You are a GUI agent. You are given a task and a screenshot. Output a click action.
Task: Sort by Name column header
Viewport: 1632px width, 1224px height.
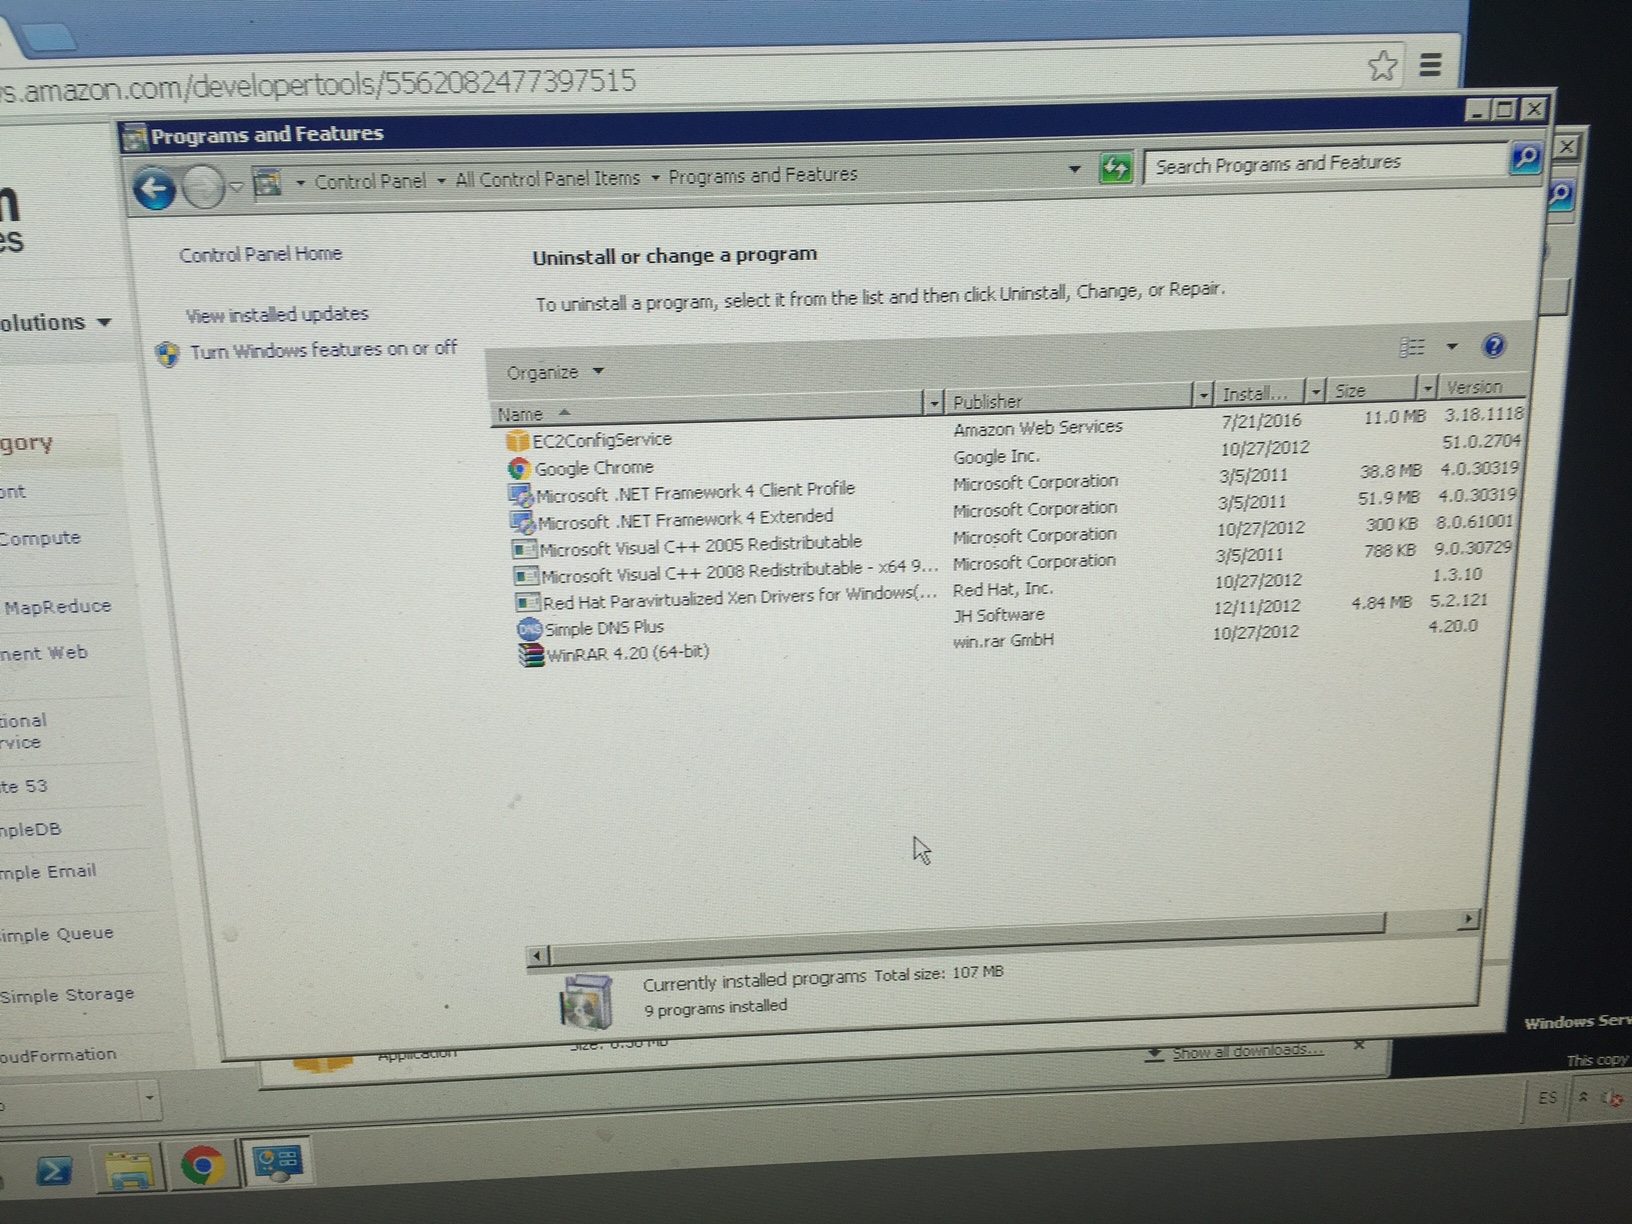pyautogui.click(x=706, y=409)
